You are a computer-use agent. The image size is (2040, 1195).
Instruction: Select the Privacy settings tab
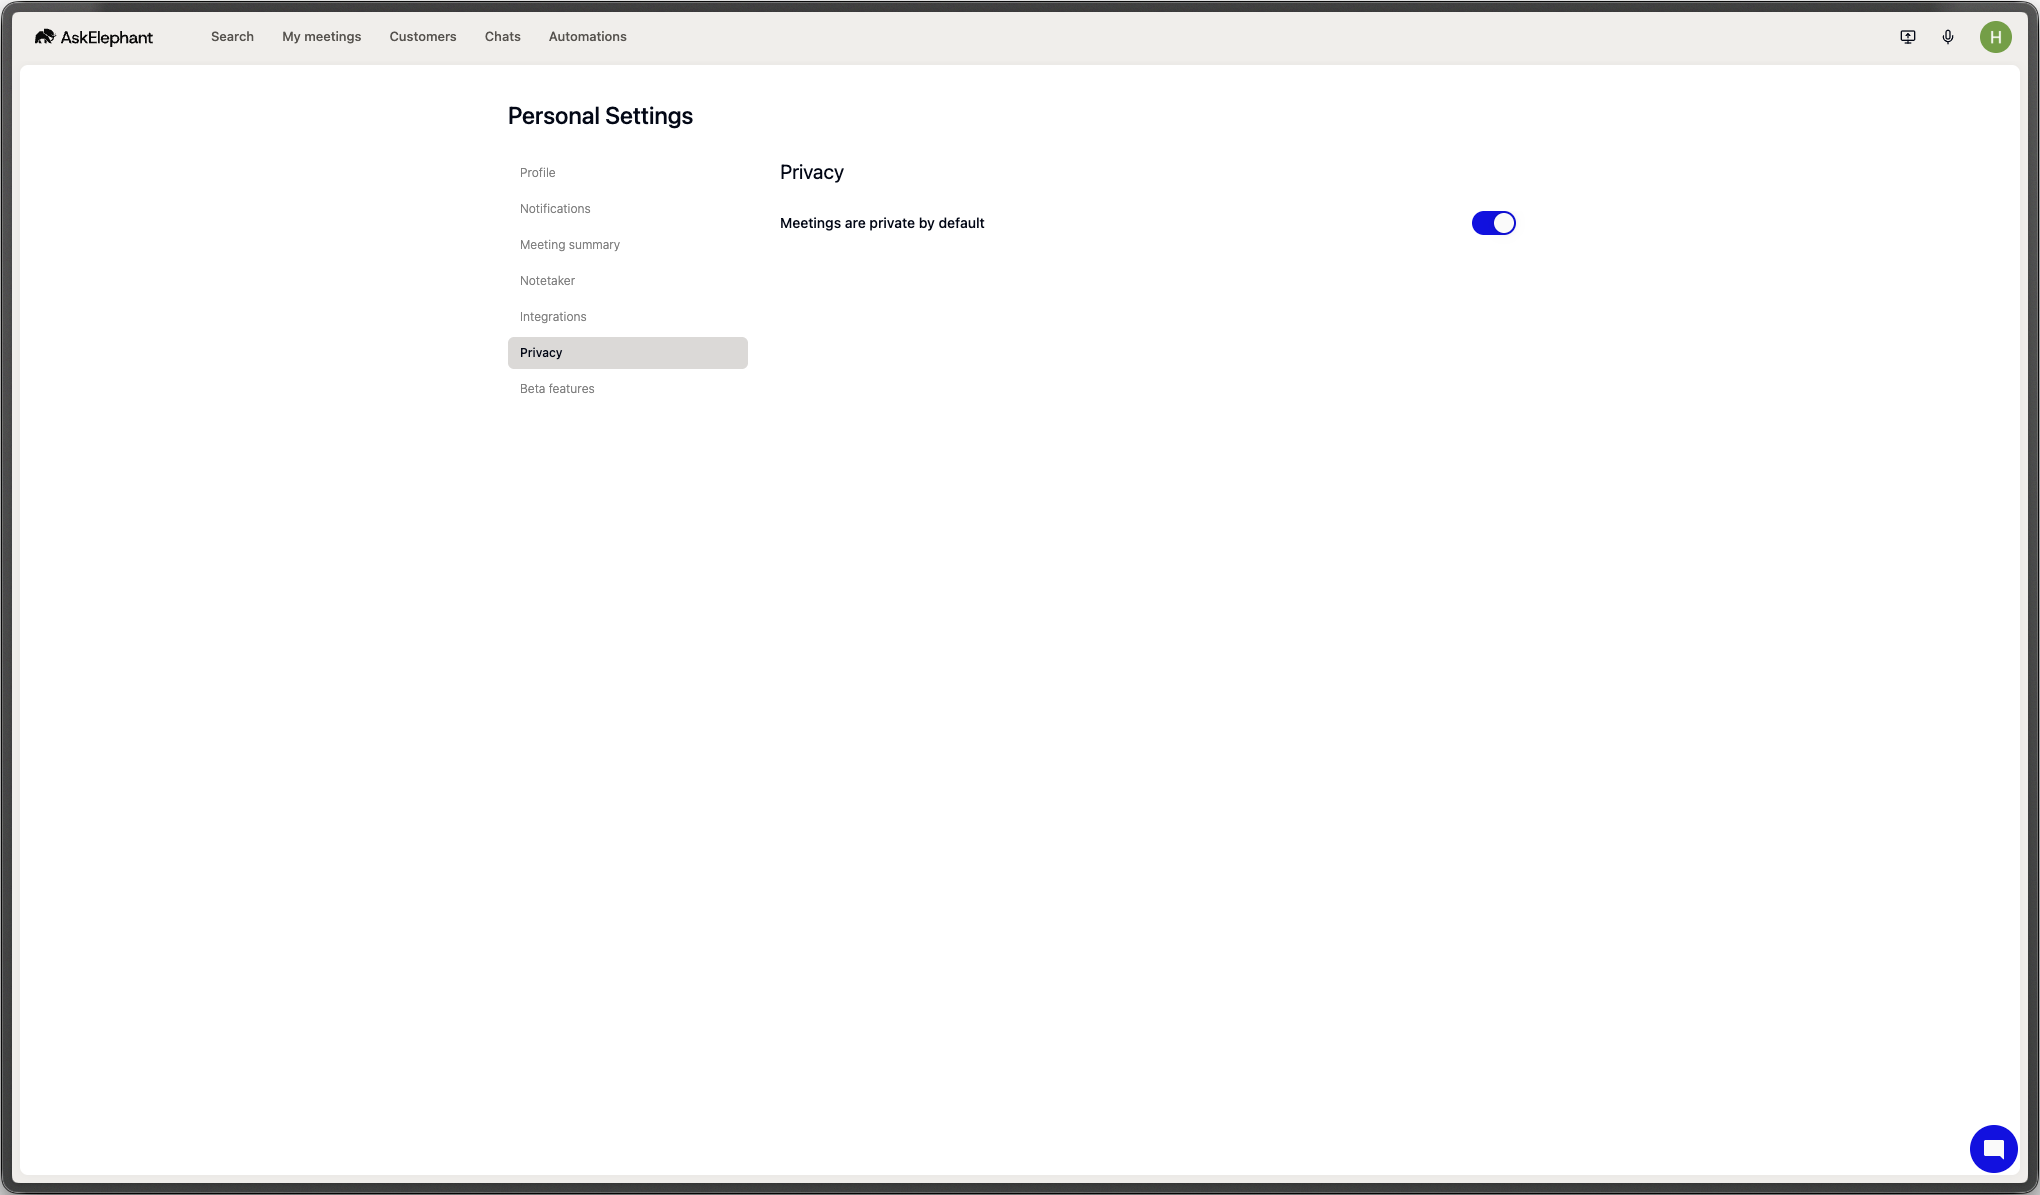pos(628,353)
